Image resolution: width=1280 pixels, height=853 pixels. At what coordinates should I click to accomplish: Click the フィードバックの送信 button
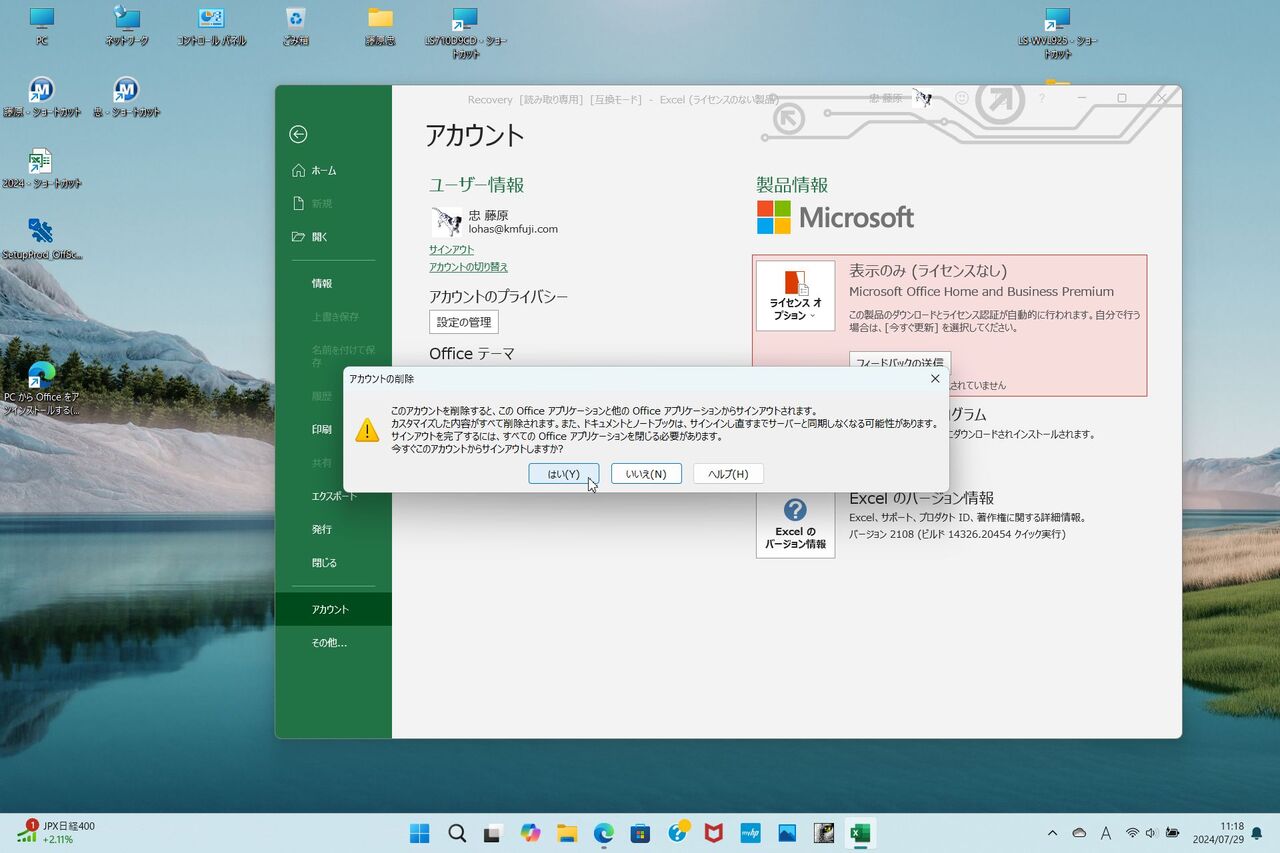900,361
